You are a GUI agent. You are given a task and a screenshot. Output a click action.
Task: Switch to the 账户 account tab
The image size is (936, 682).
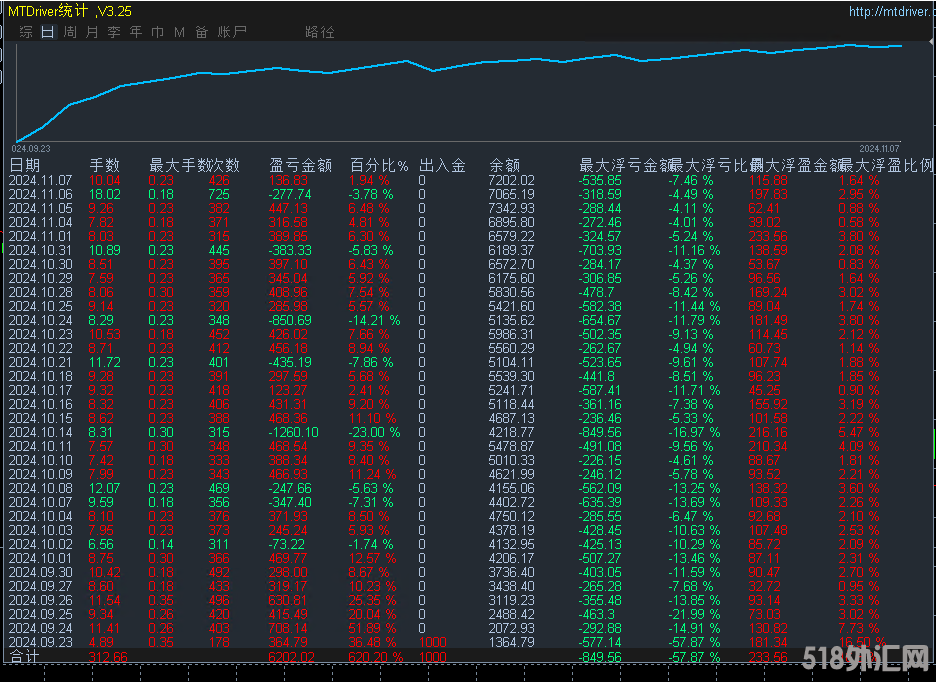pyautogui.click(x=233, y=32)
